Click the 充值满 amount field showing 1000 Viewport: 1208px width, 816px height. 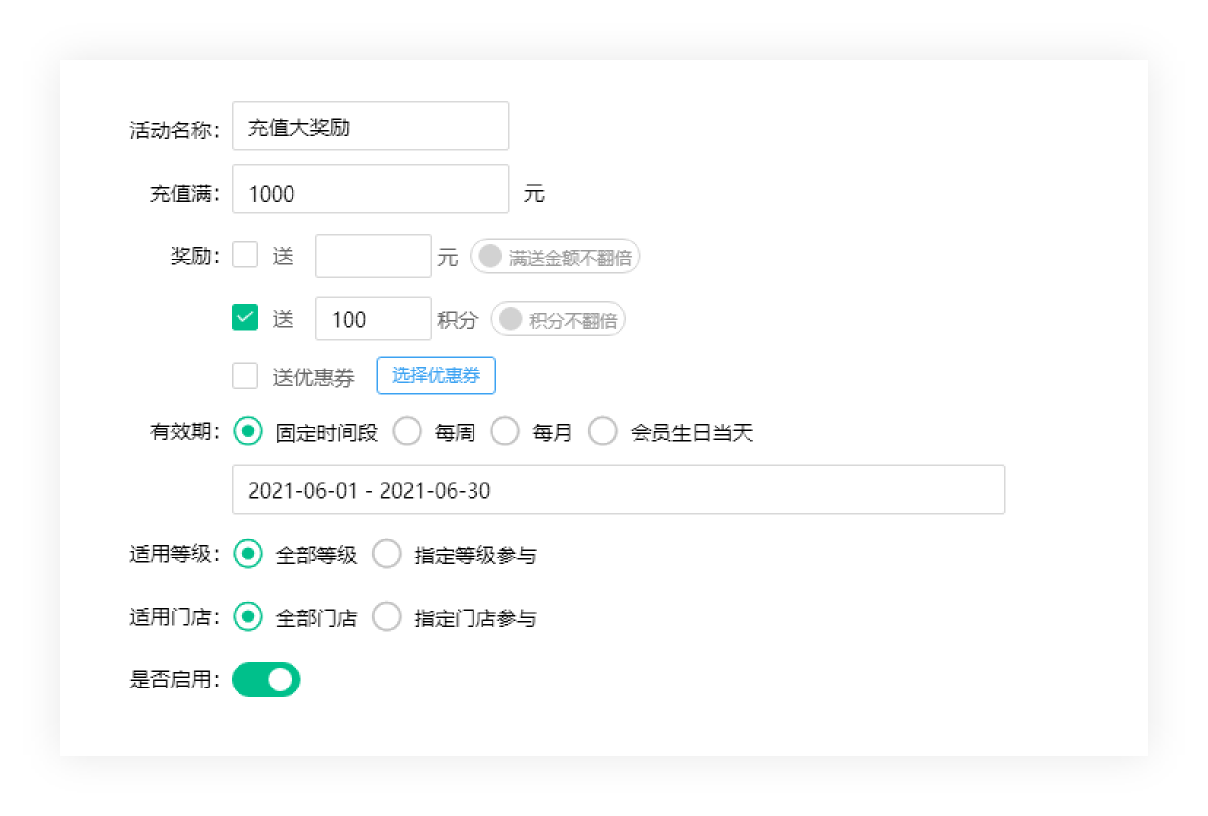(370, 193)
